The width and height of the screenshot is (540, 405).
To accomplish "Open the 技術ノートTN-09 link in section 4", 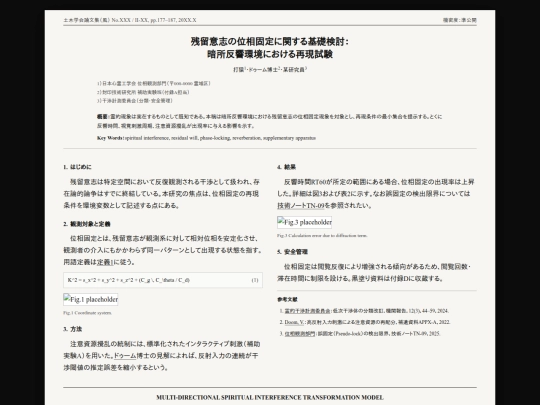I will coord(301,206).
